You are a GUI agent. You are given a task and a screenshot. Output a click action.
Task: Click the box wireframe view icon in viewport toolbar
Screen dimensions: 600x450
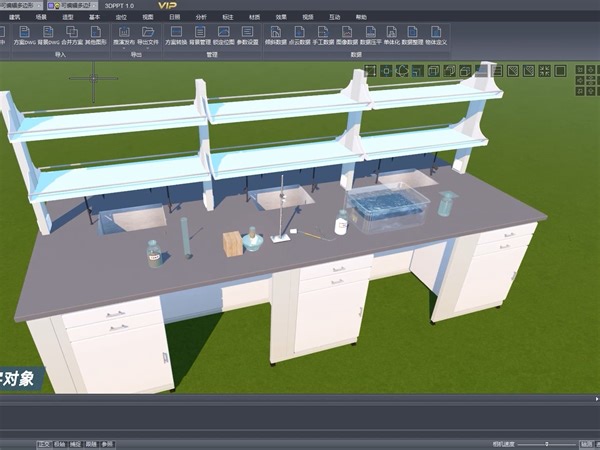(434, 71)
